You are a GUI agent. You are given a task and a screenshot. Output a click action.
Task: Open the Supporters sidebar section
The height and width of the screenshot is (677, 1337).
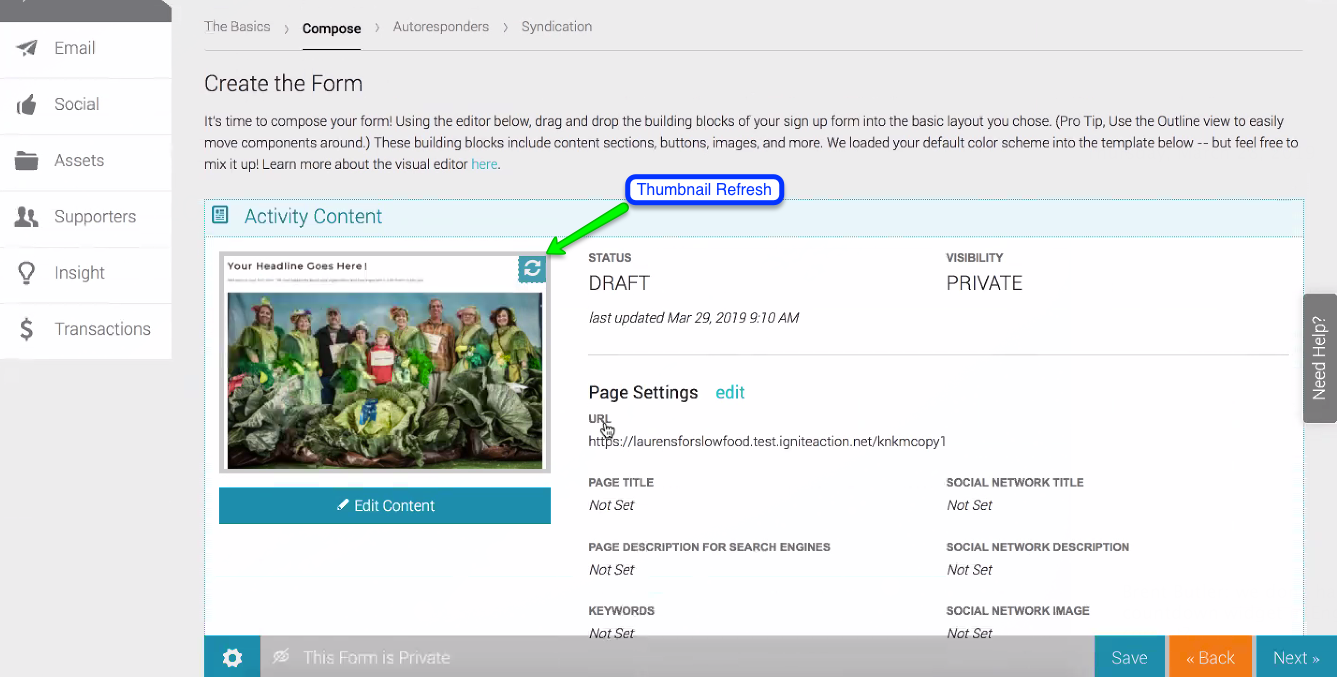tap(86, 217)
